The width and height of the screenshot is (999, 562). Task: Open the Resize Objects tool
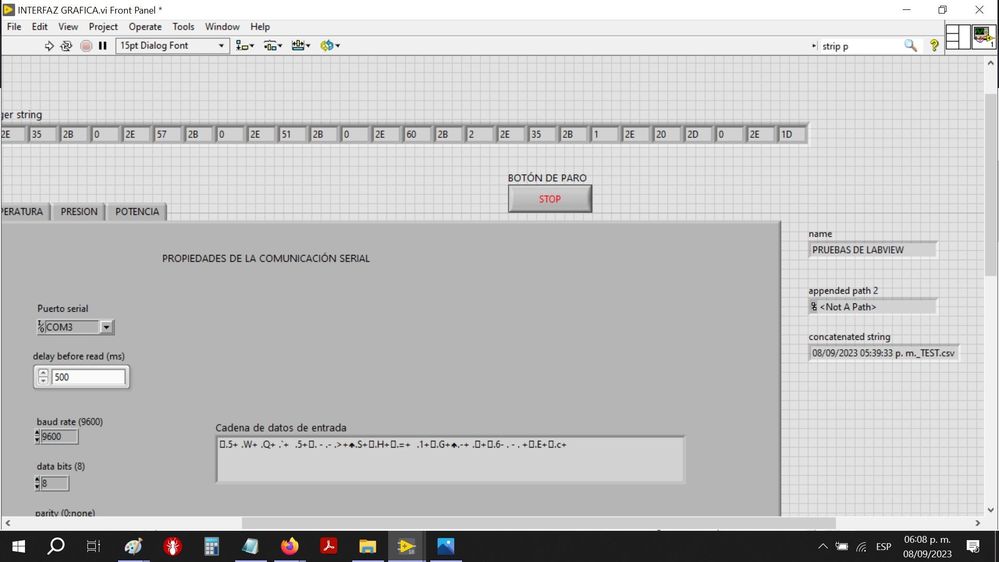pos(301,46)
